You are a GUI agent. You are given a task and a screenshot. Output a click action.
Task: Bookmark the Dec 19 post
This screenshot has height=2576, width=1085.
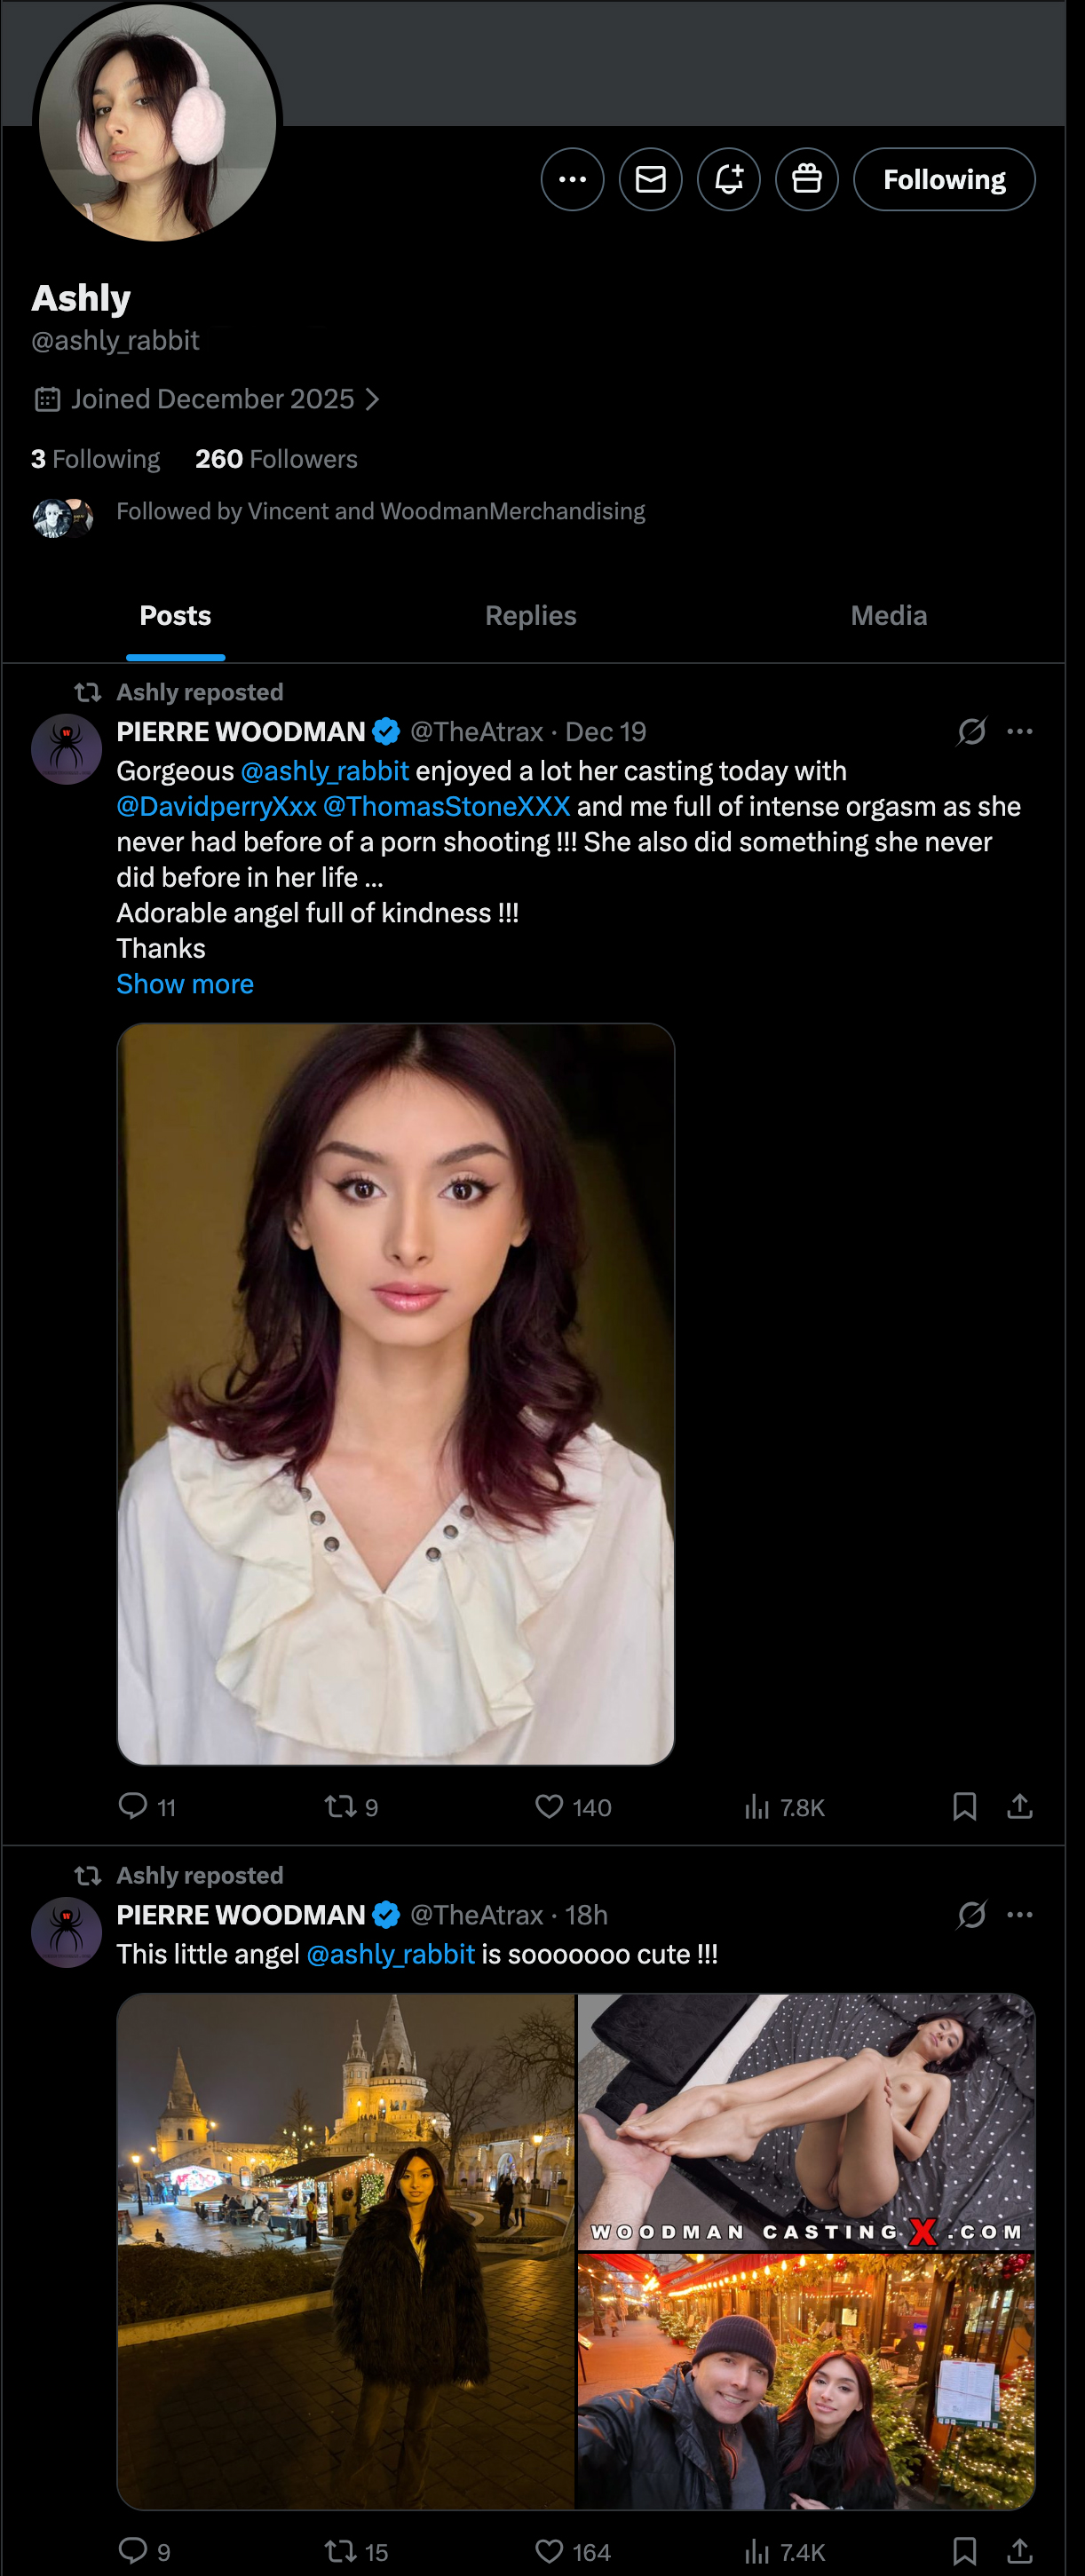coord(964,1806)
